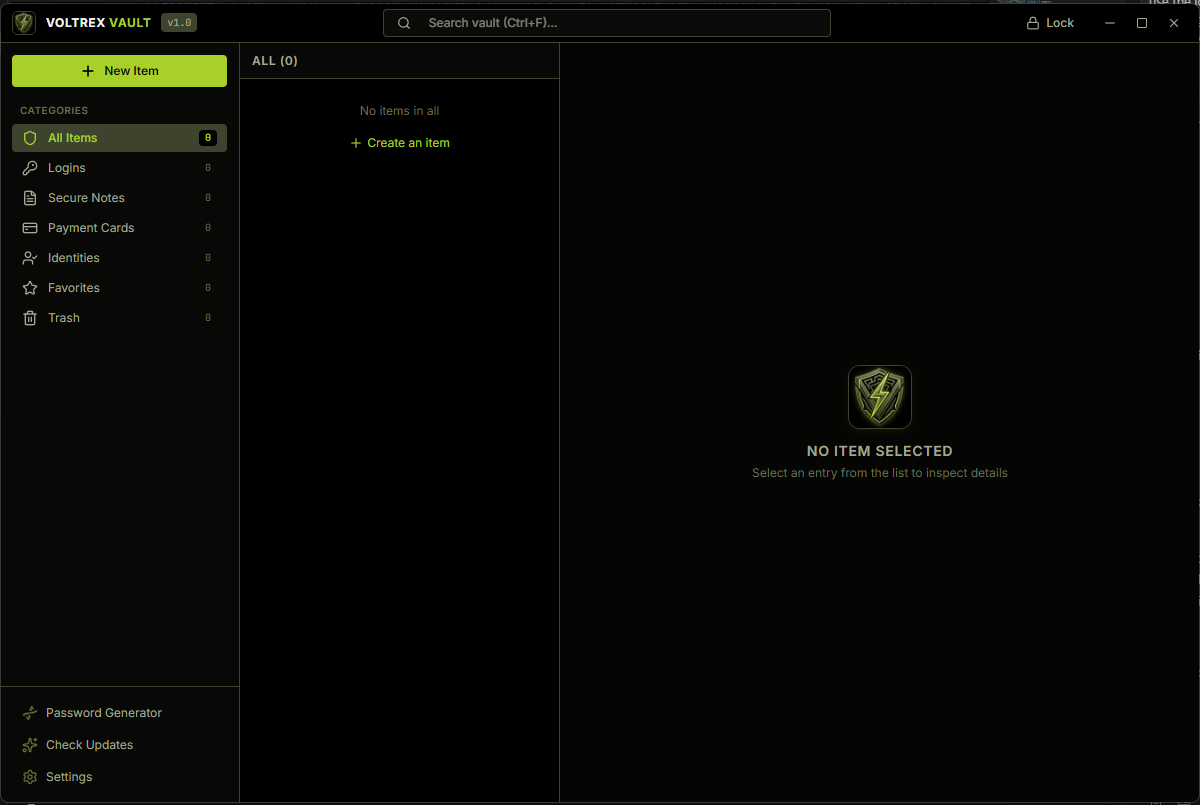
Task: Follow the Create an item link
Action: (400, 143)
